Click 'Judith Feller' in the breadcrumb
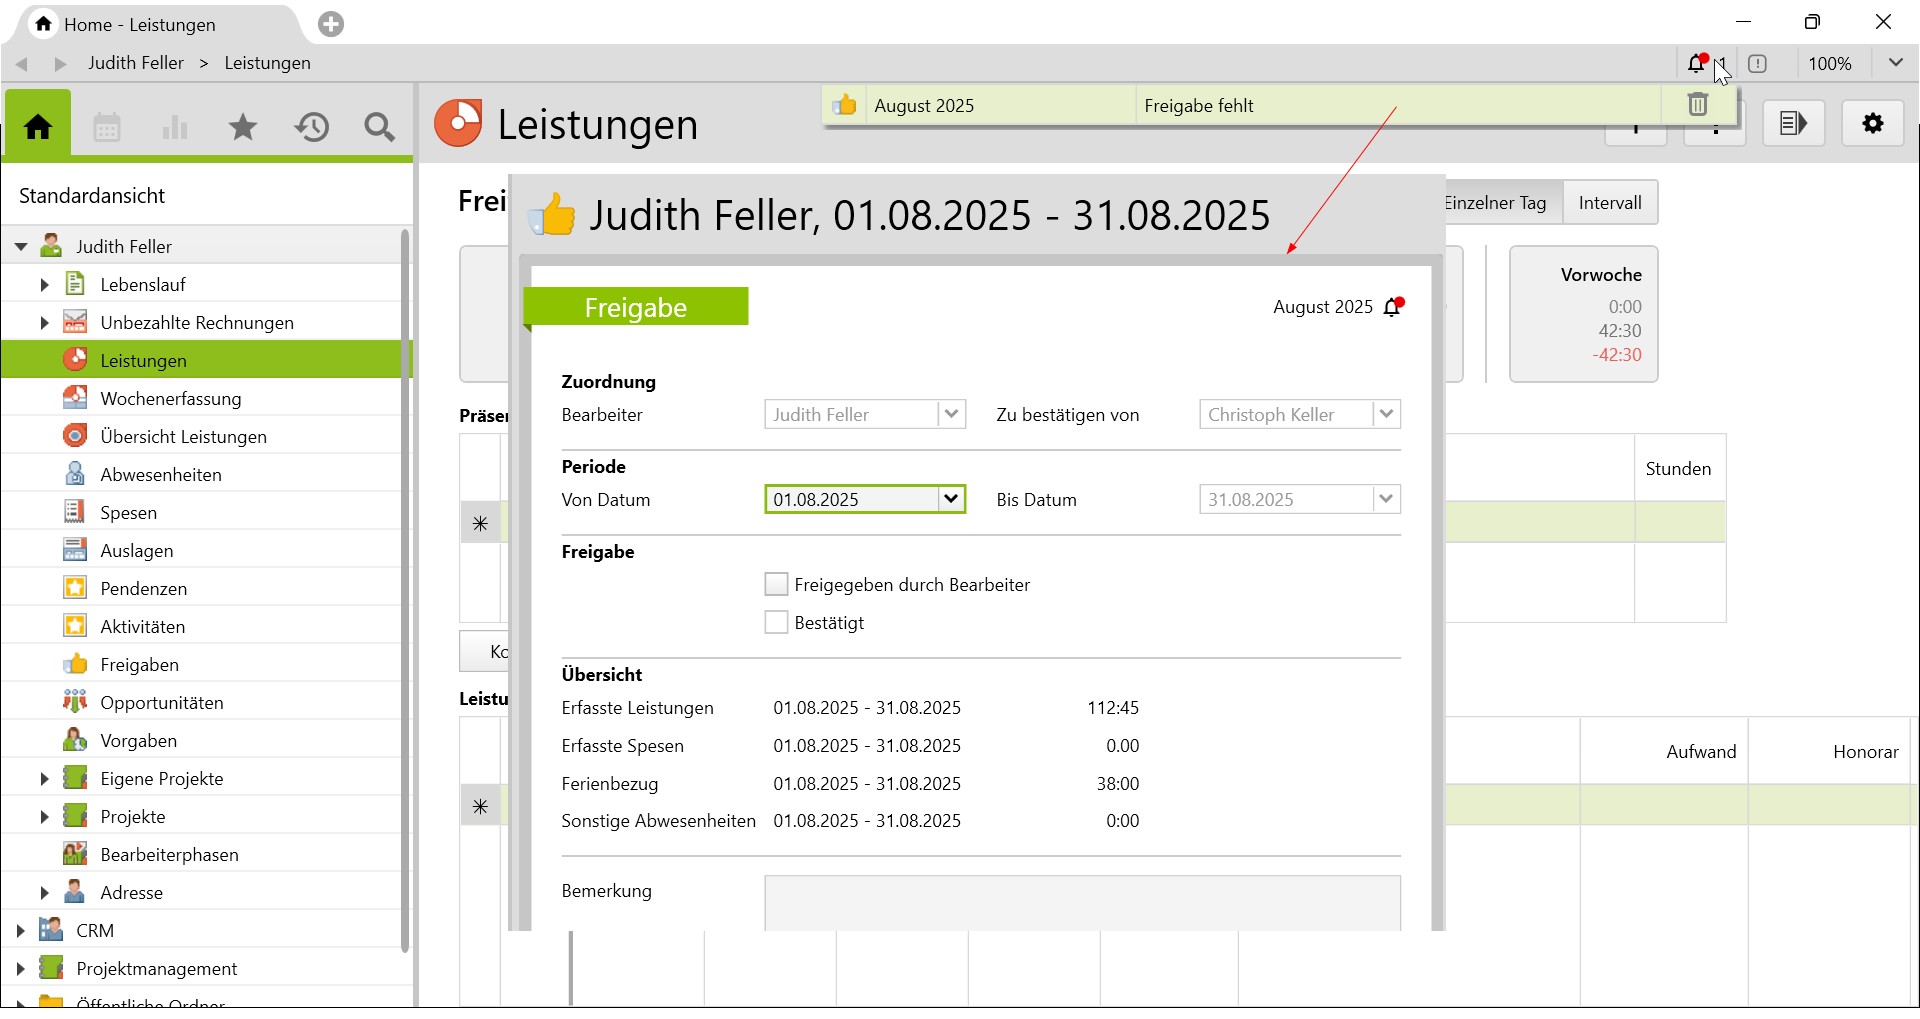 click(x=136, y=63)
